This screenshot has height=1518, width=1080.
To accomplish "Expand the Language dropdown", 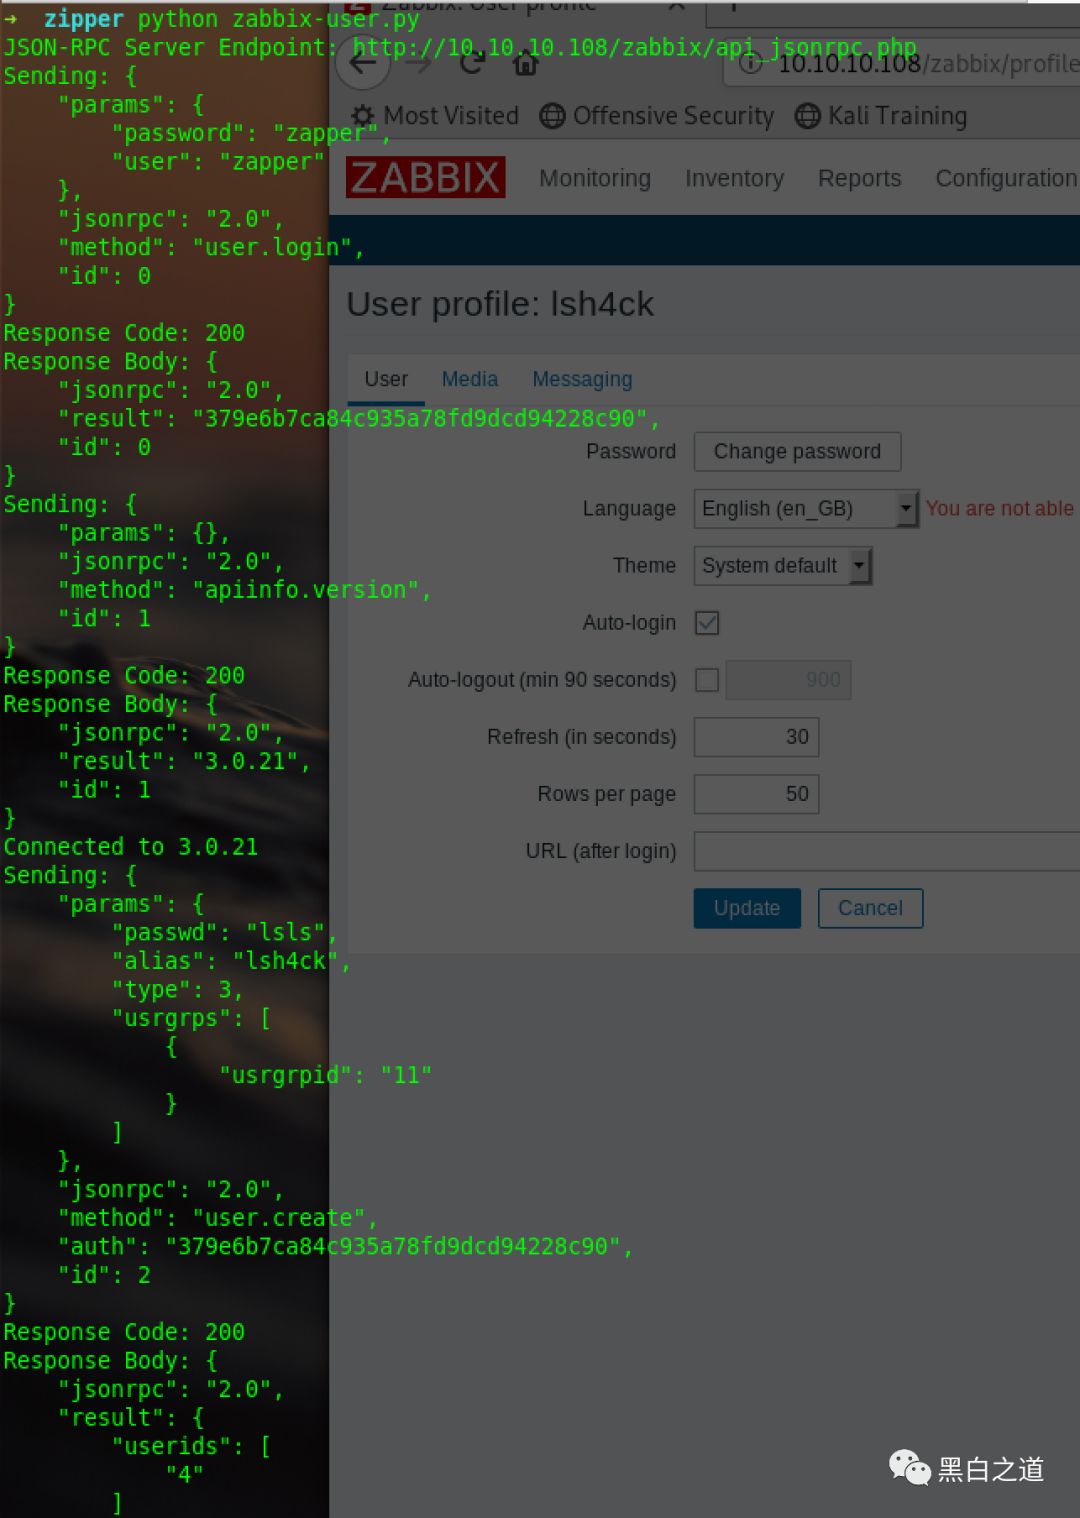I will (x=806, y=508).
